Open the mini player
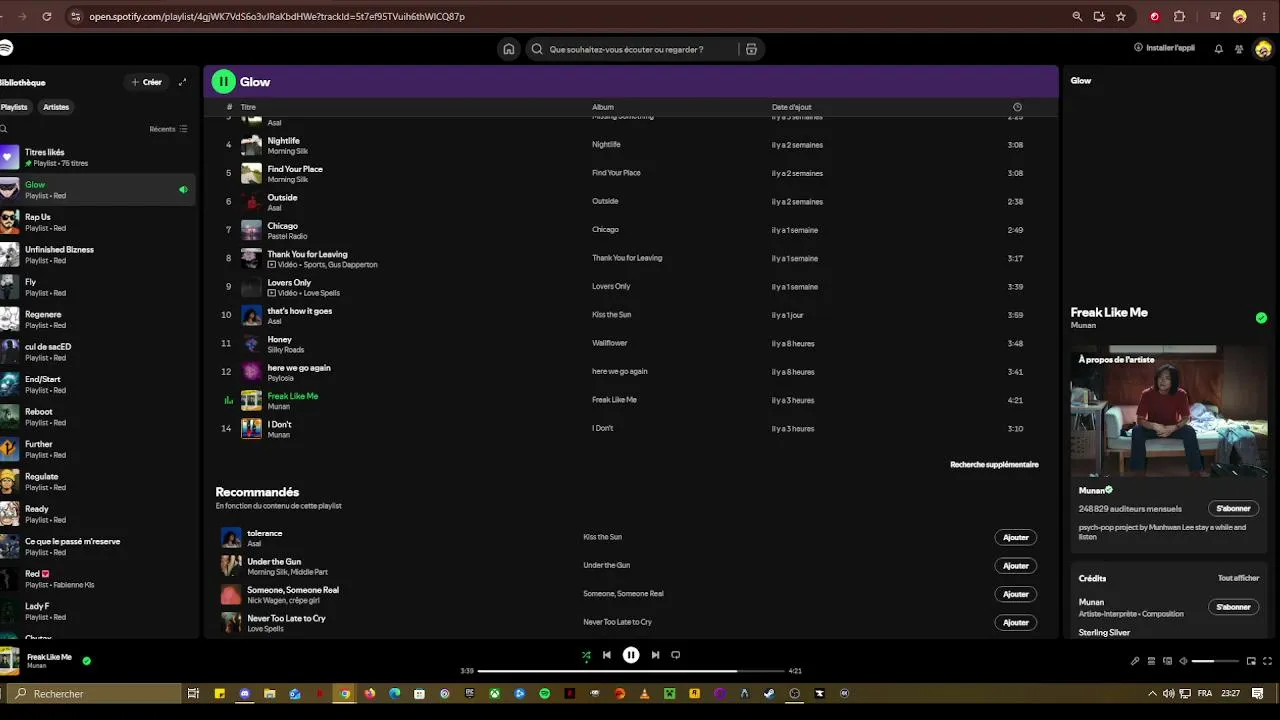 [1251, 661]
